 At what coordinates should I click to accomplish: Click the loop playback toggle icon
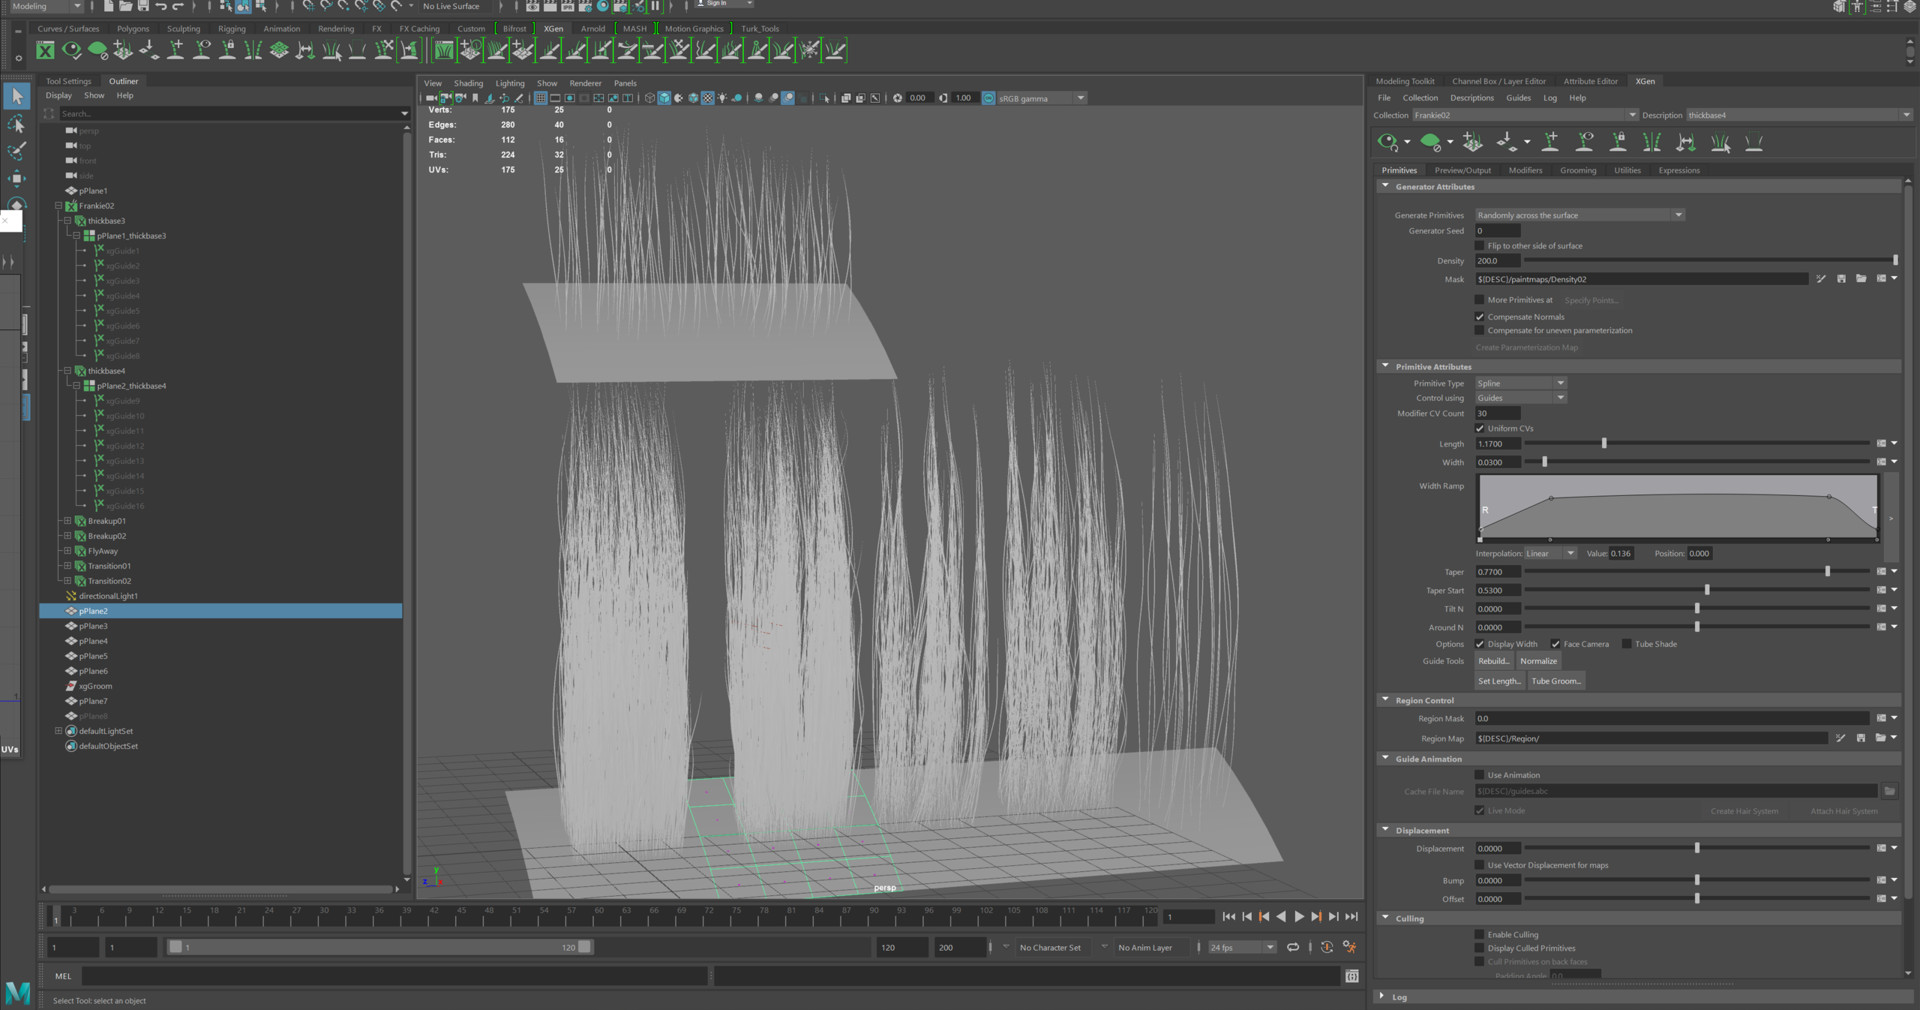(x=1293, y=947)
